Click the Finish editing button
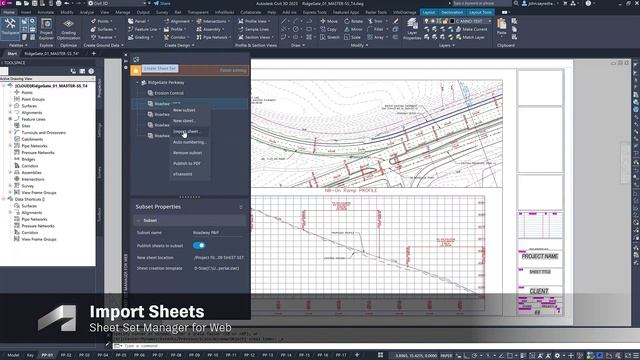640x360 pixels. point(233,70)
